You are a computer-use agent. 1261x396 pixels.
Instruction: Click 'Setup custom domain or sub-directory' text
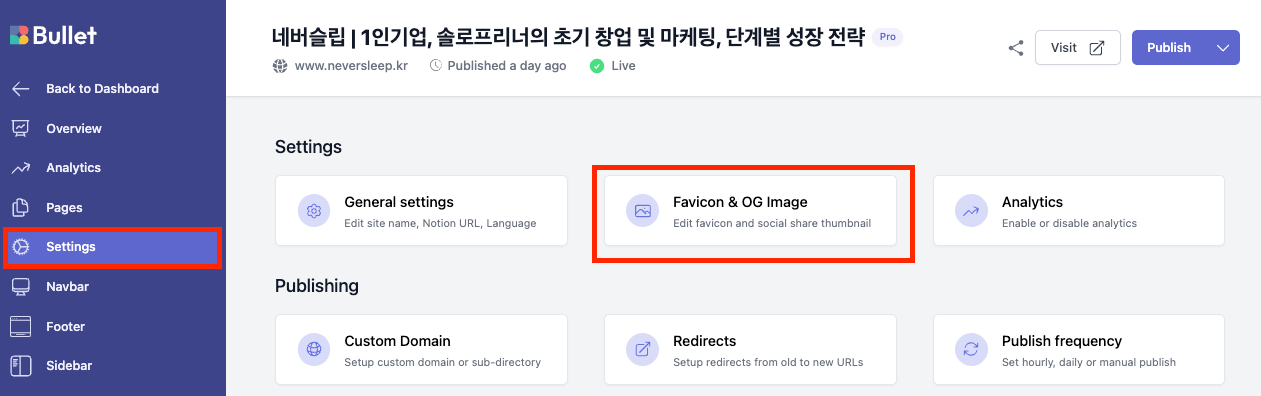(x=442, y=362)
